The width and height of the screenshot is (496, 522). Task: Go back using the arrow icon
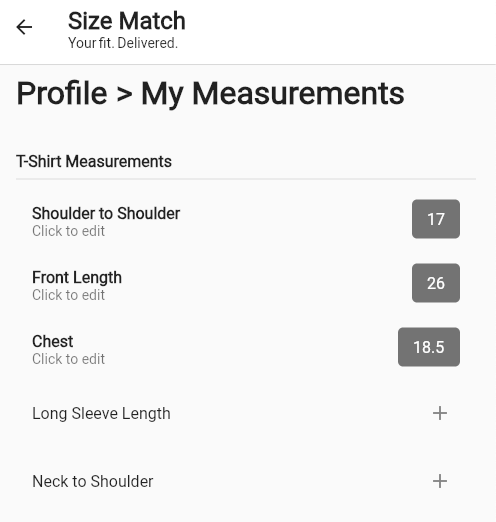24,27
